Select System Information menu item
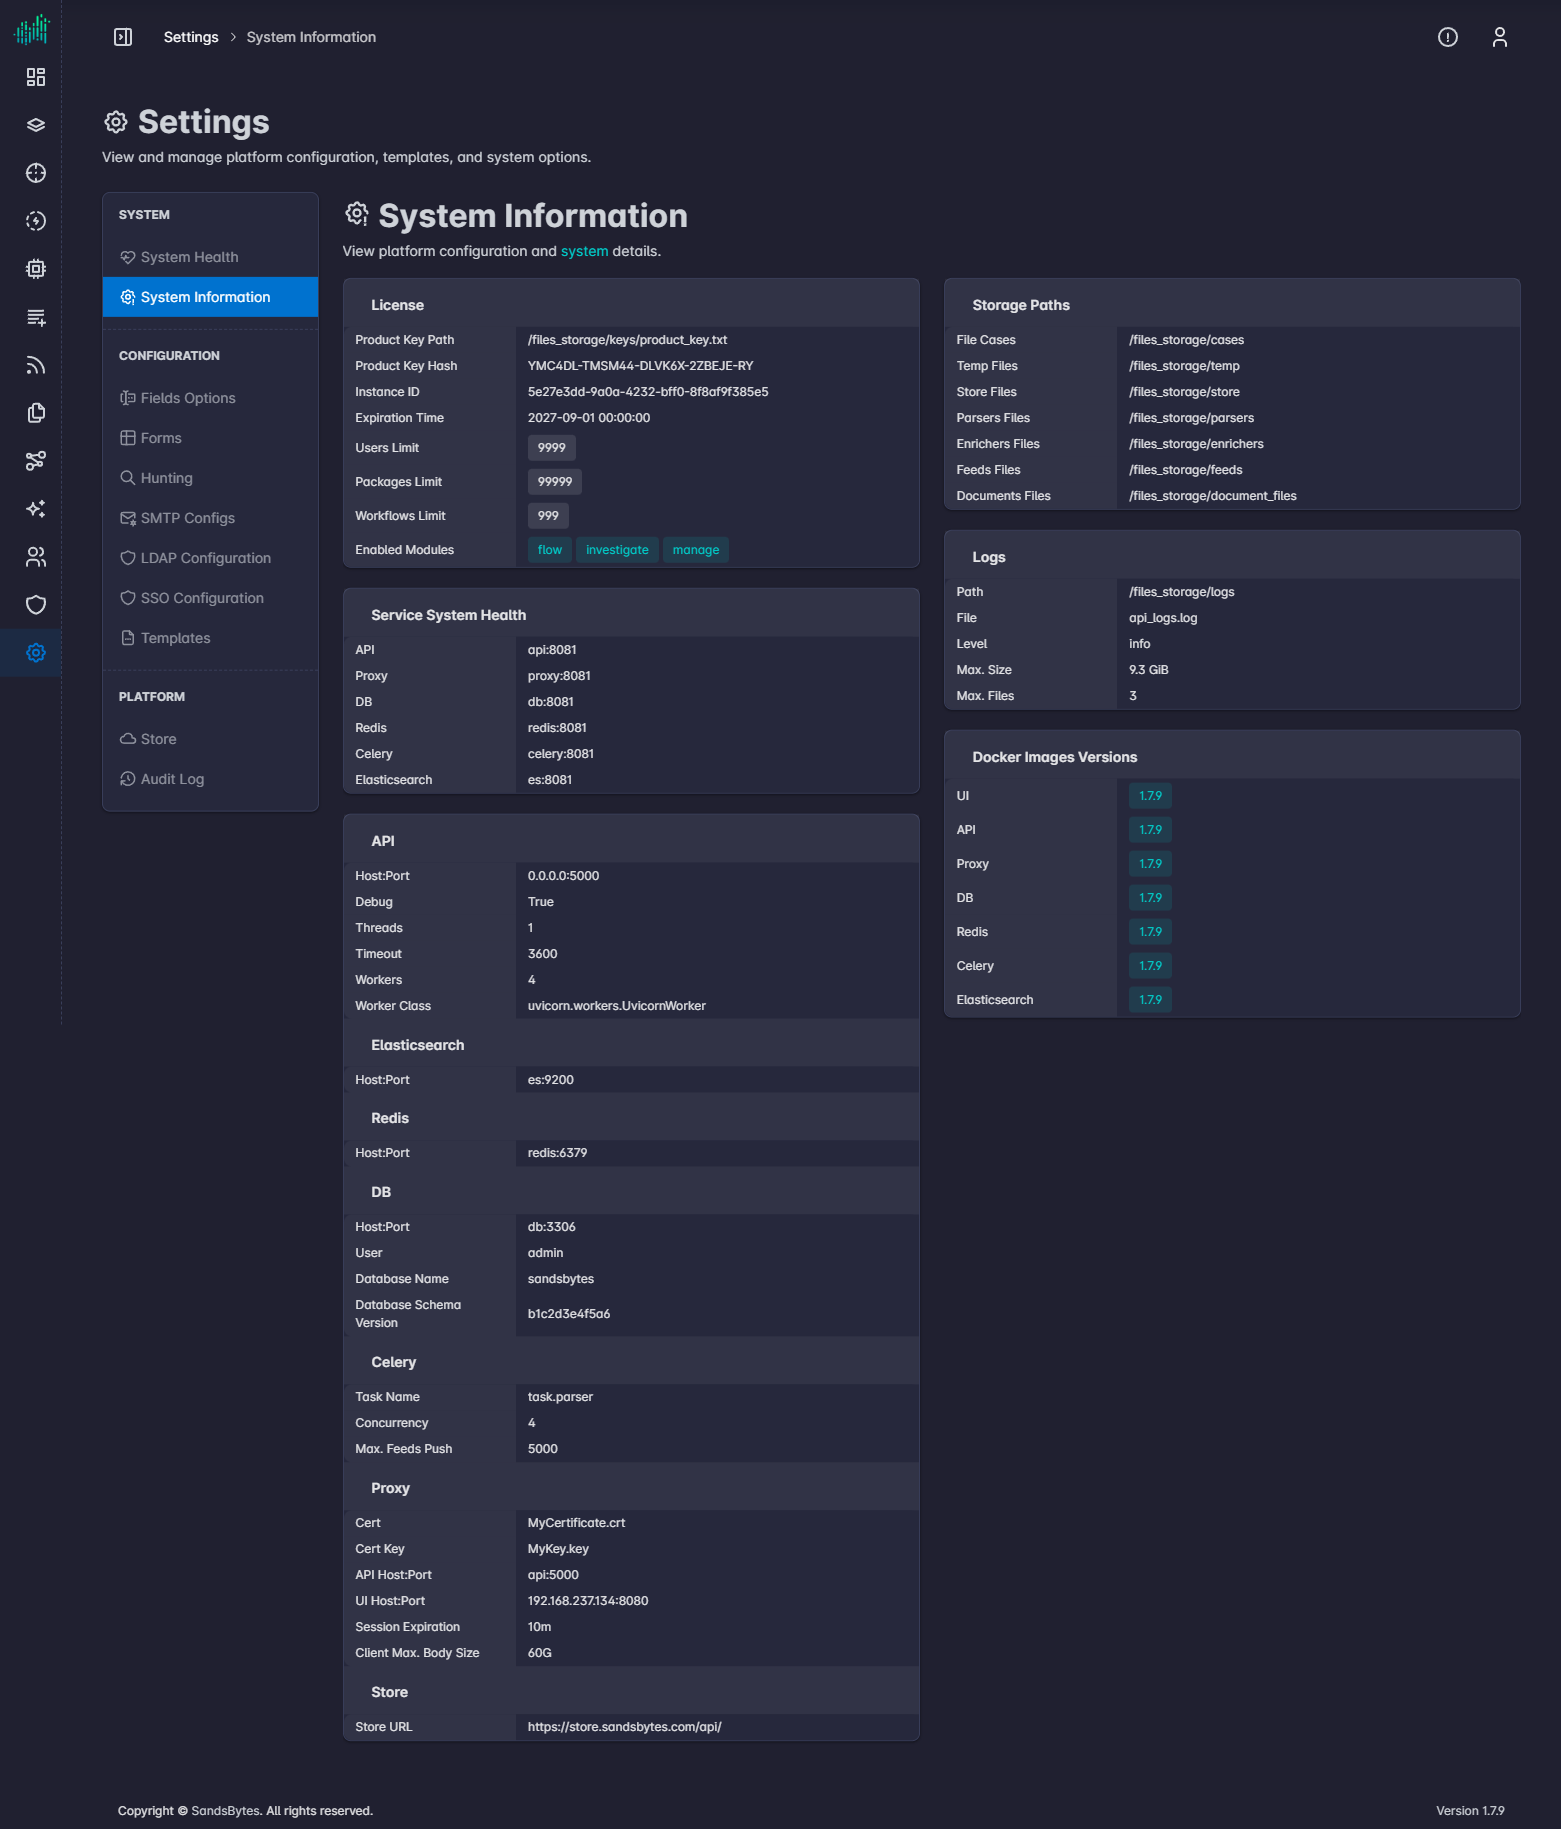The width and height of the screenshot is (1561, 1829). coord(210,297)
